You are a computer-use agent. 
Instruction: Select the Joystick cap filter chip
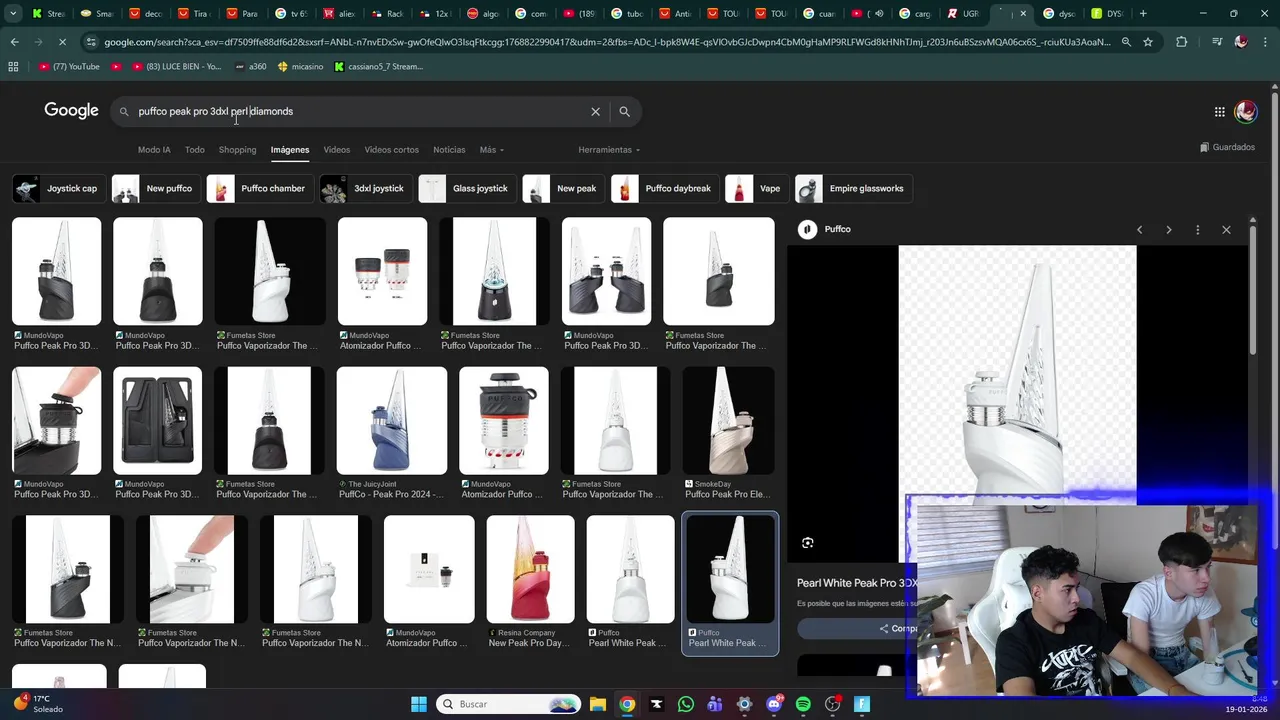pyautogui.click(x=59, y=188)
